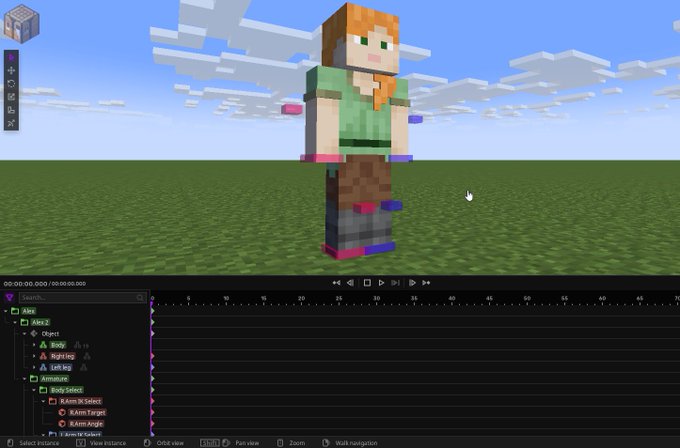Select the purple cursor Select tool
Image resolution: width=680 pixels, height=448 pixels.
pos(11,57)
